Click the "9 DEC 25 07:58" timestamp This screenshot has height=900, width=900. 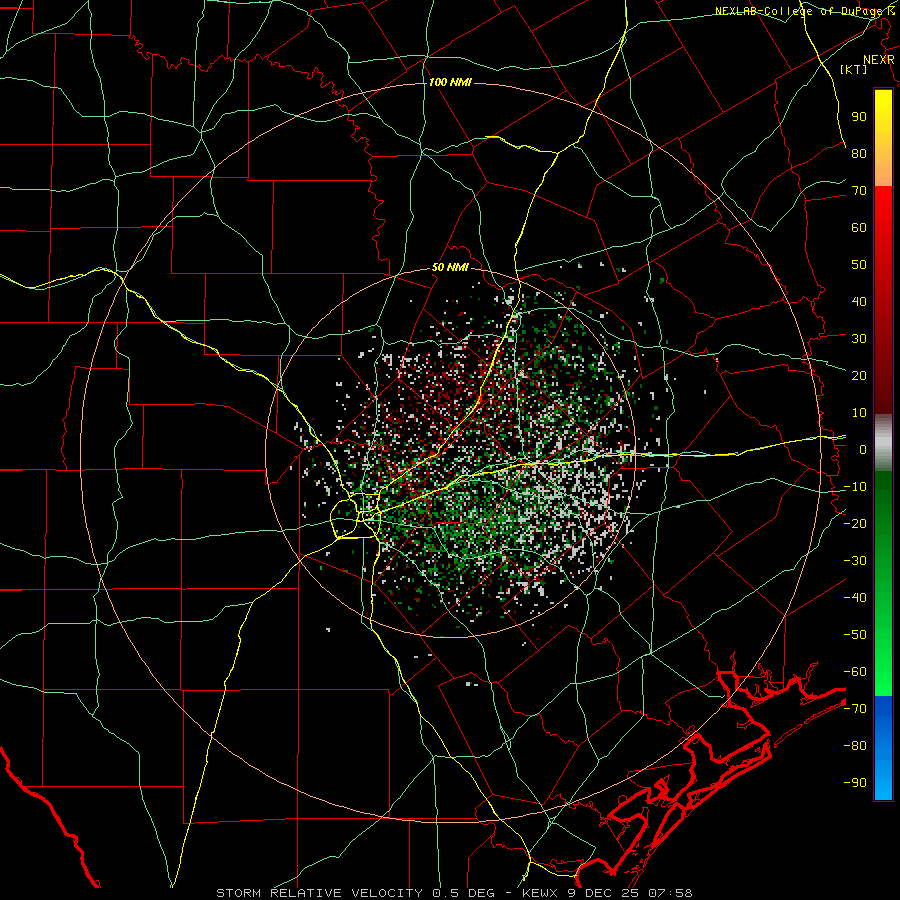pyautogui.click(x=630, y=893)
